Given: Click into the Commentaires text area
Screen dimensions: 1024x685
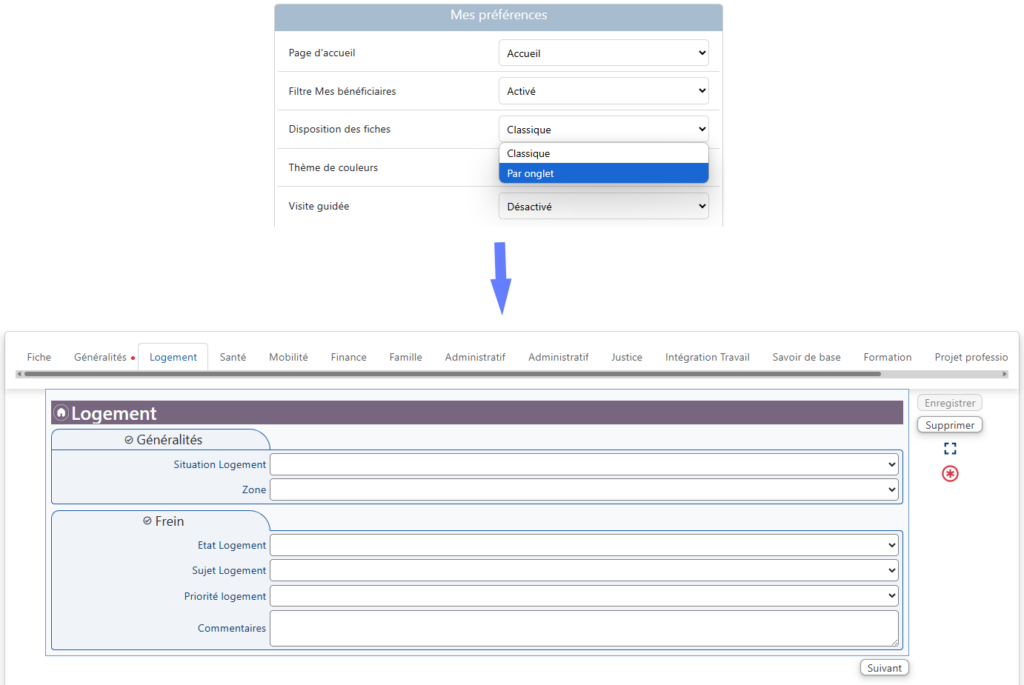Looking at the screenshot, I should tap(584, 629).
